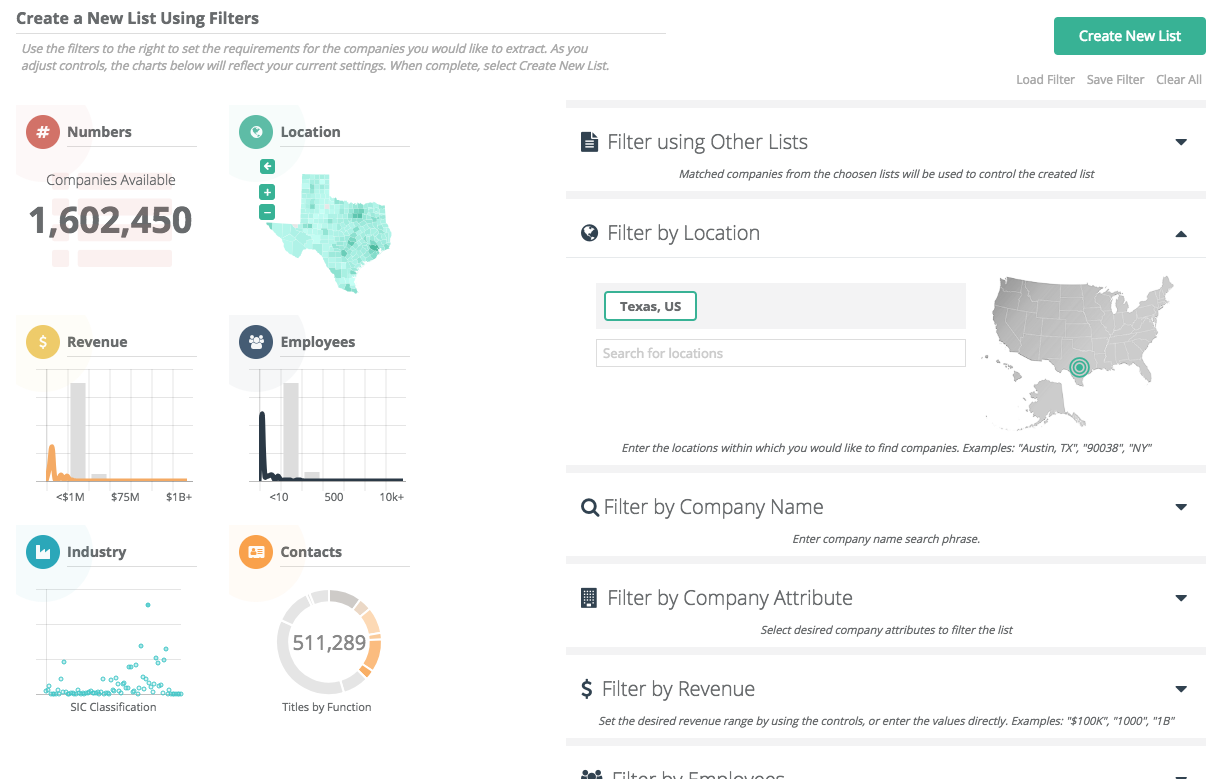This screenshot has height=779, width=1228.
Task: Click the Employees group icon
Action: [256, 342]
